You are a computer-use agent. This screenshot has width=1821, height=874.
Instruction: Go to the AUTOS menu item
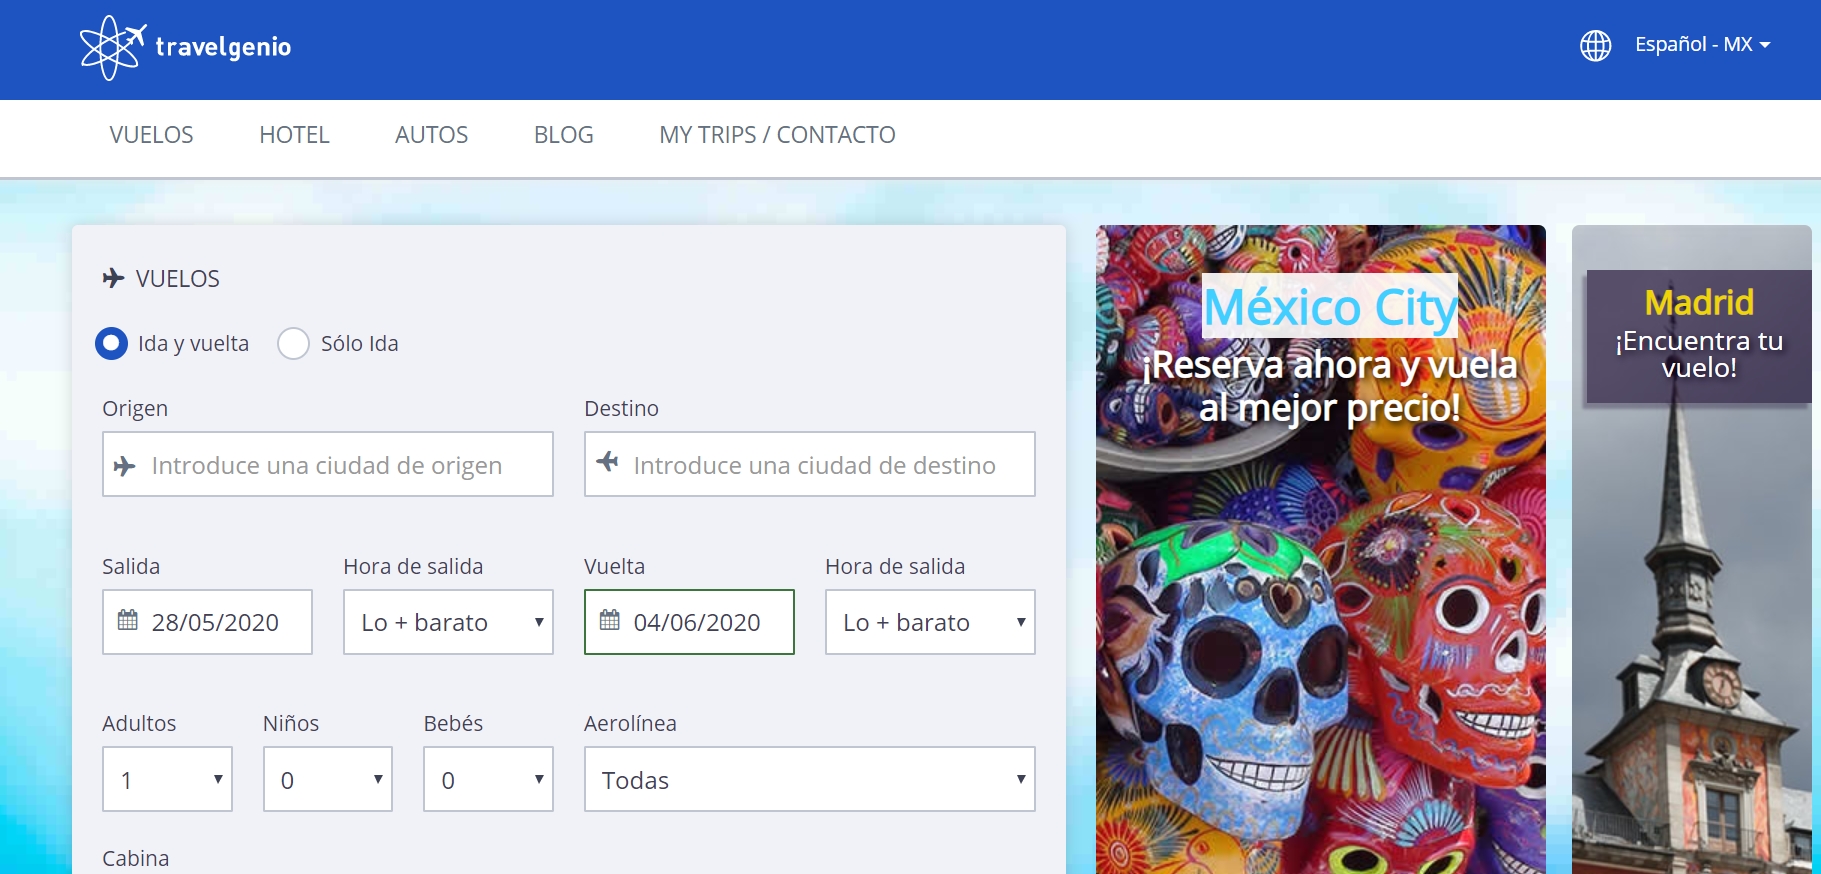(x=431, y=135)
